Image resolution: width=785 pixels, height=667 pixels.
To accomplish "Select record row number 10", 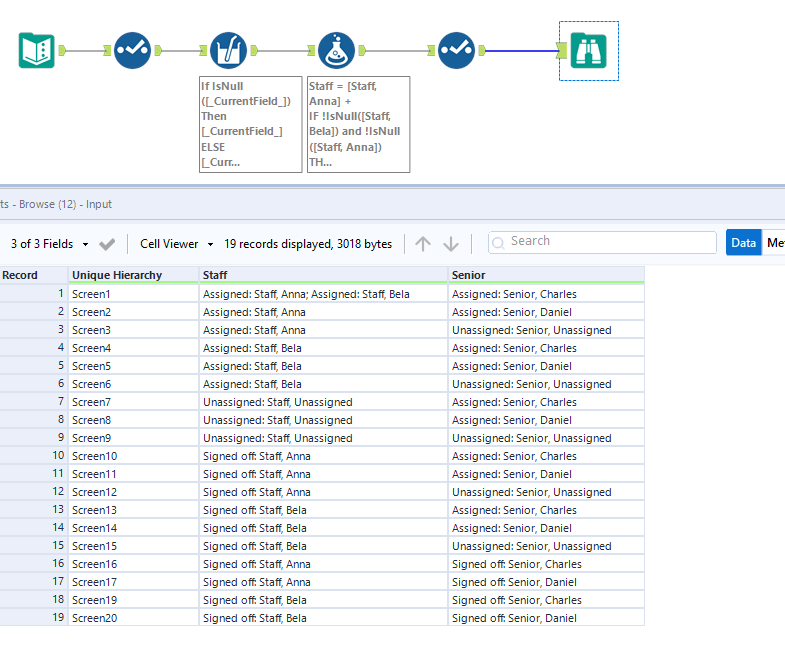I will point(33,456).
